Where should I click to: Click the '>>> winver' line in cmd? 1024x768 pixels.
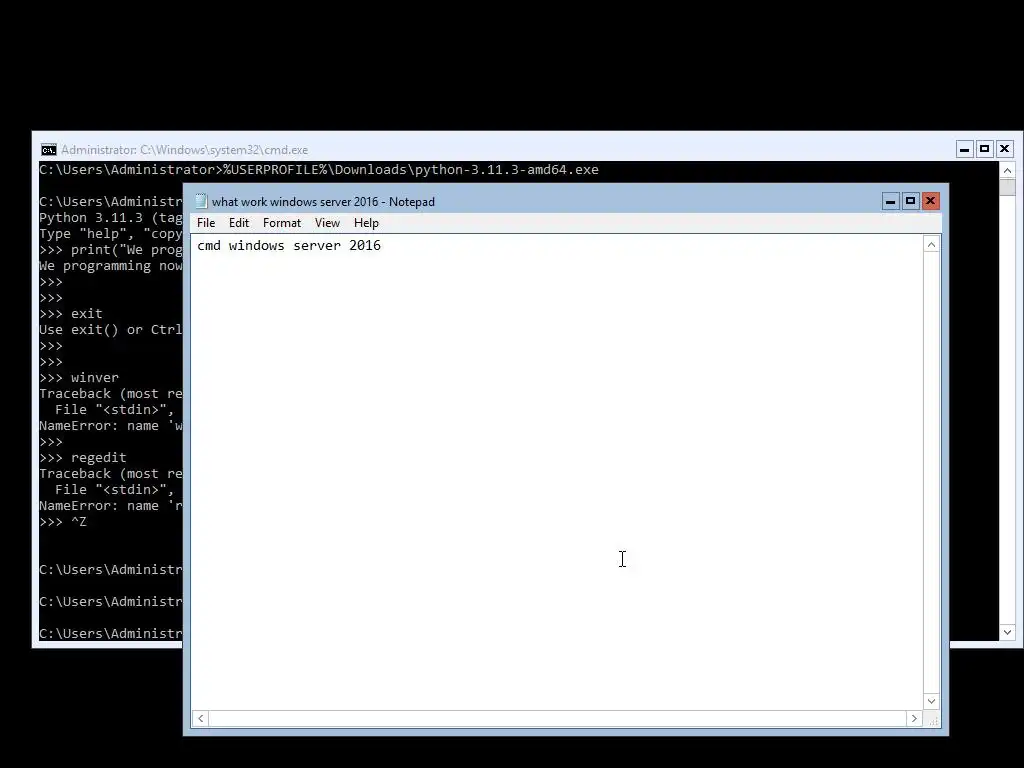point(79,377)
